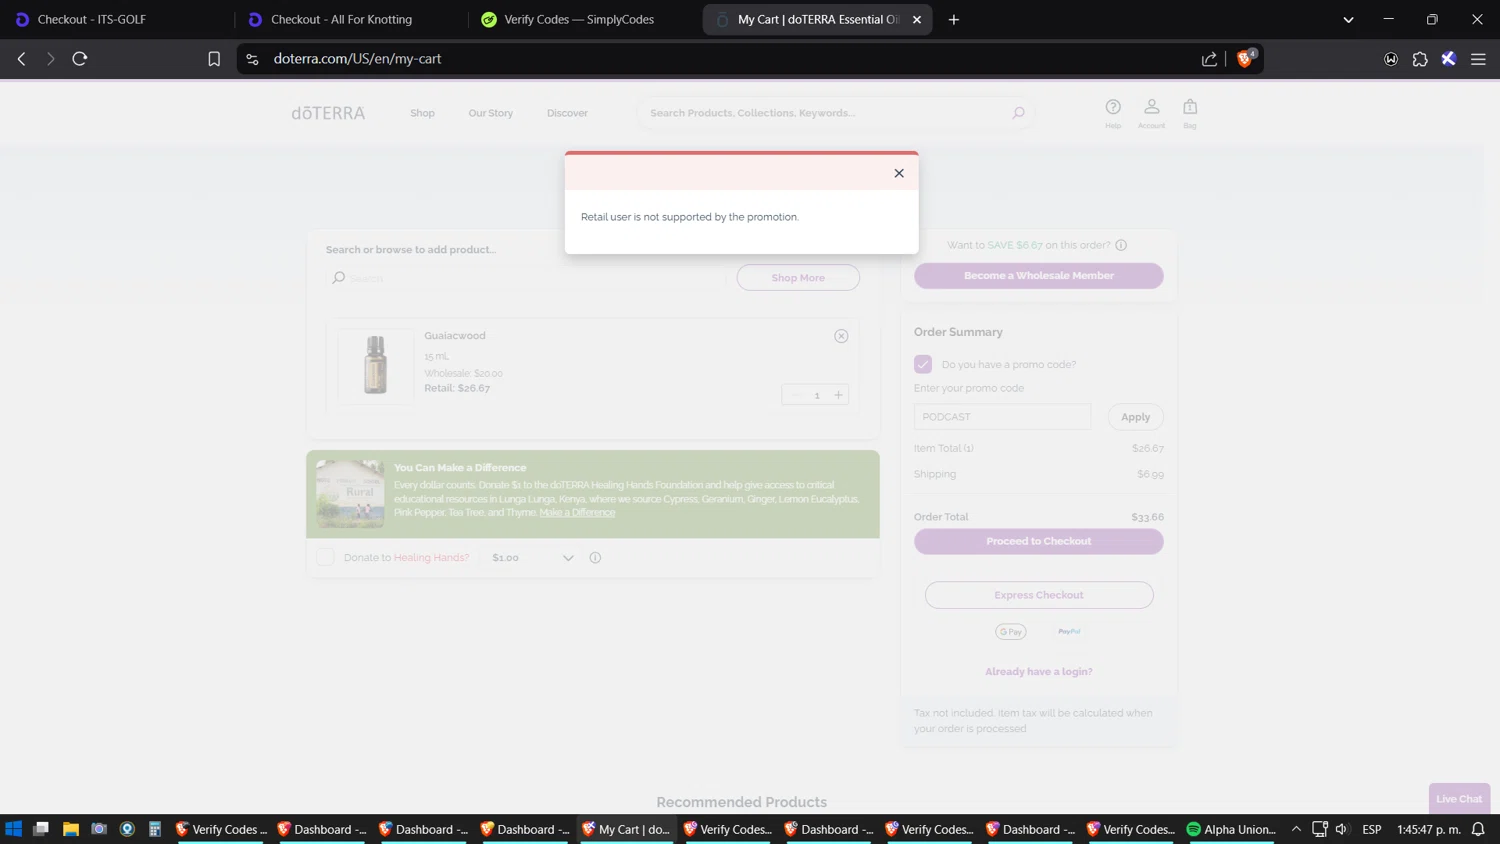The image size is (1500, 844).
Task: Open Brave Shields icon
Action: 1245,59
